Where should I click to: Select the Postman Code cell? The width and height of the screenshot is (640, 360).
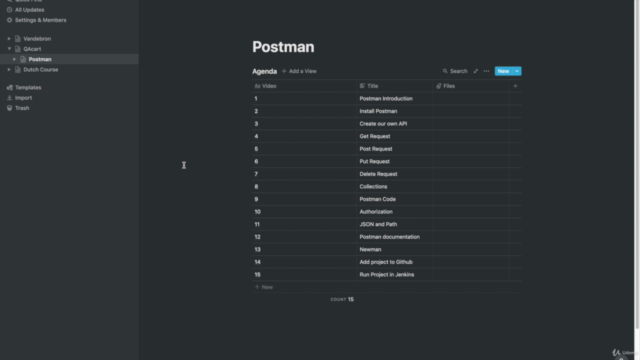click(x=395, y=200)
